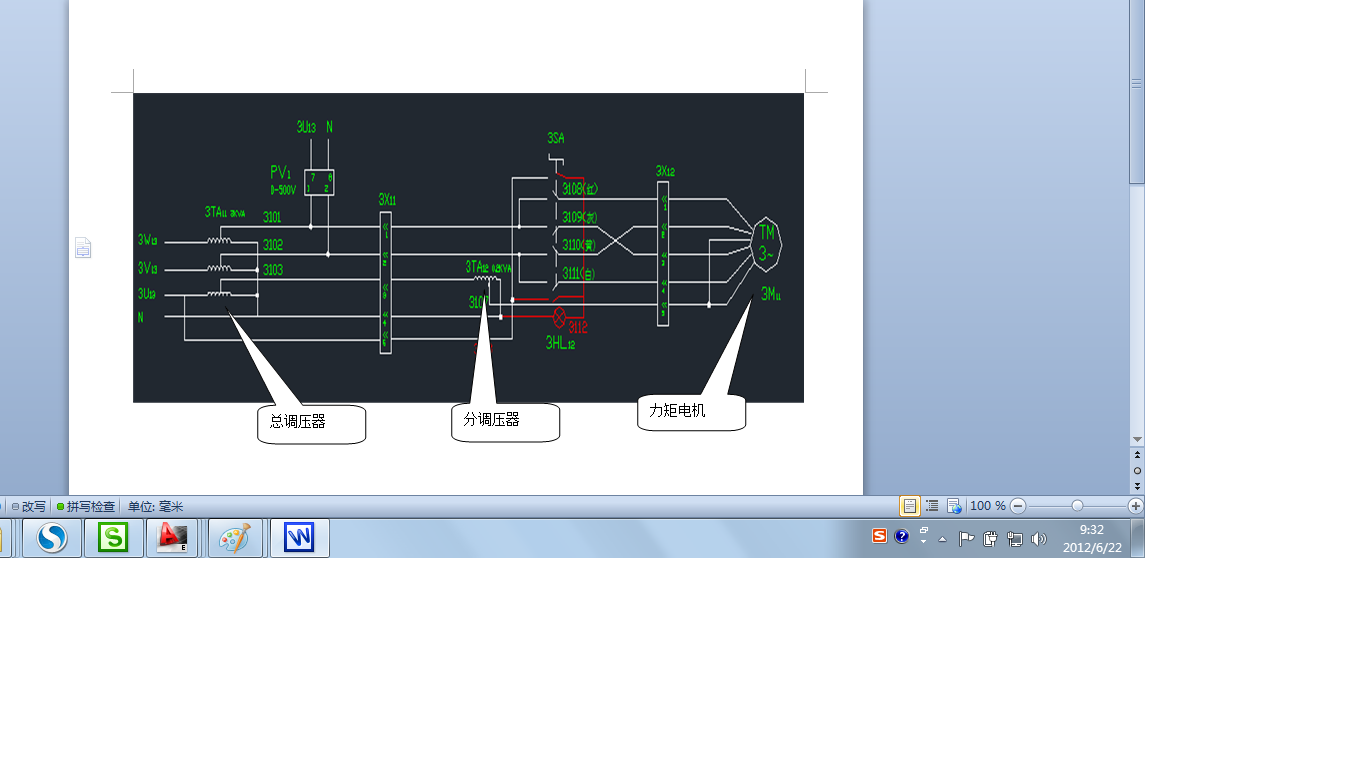This screenshot has height=768, width=1366.
Task: Open Sogou browser from taskbar
Action: click(52, 538)
